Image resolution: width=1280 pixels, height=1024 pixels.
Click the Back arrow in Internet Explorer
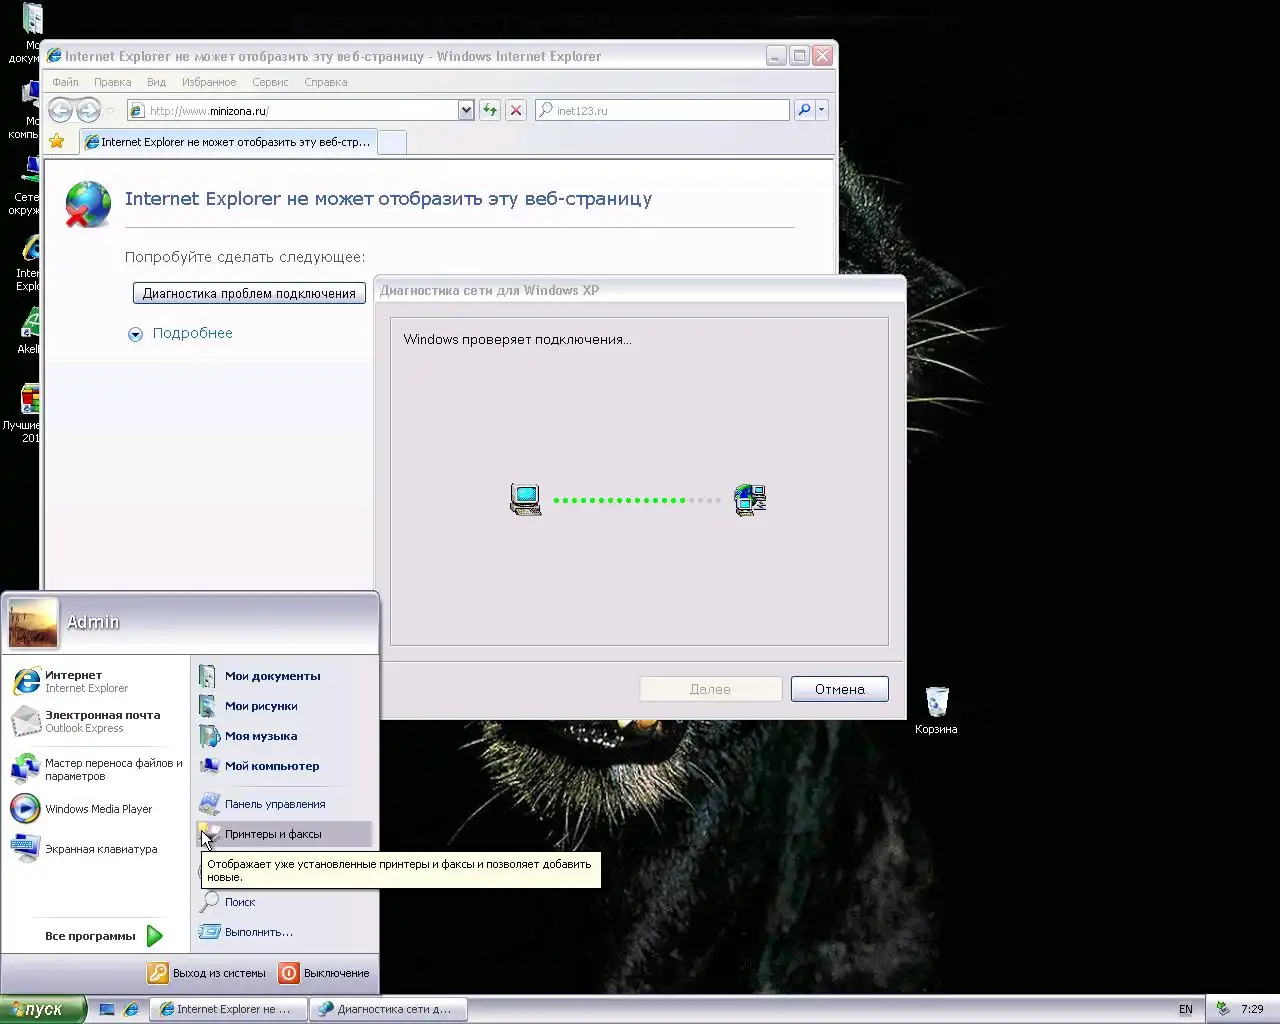[60, 110]
